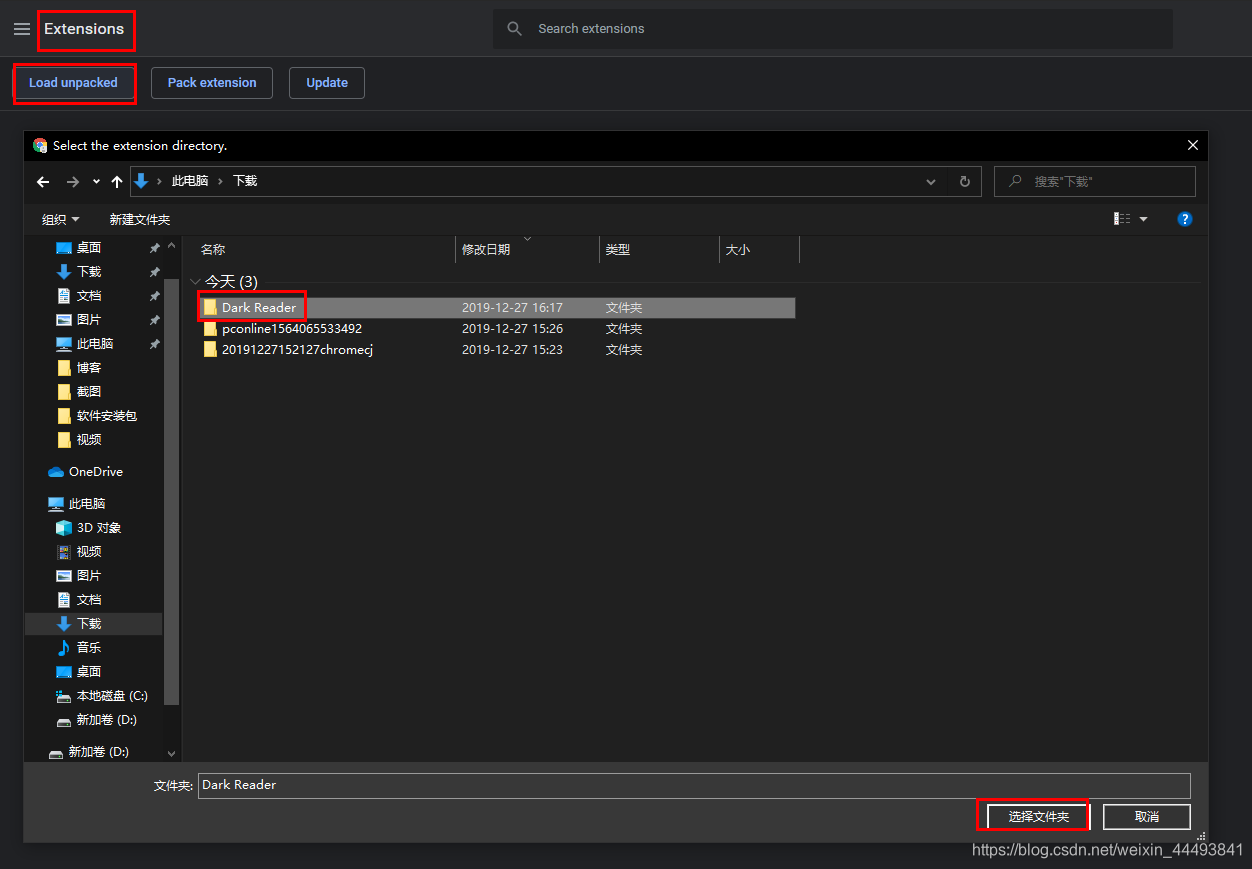Viewport: 1252px width, 869px height.
Task: Open the 组织 menu
Action: pyautogui.click(x=60, y=219)
